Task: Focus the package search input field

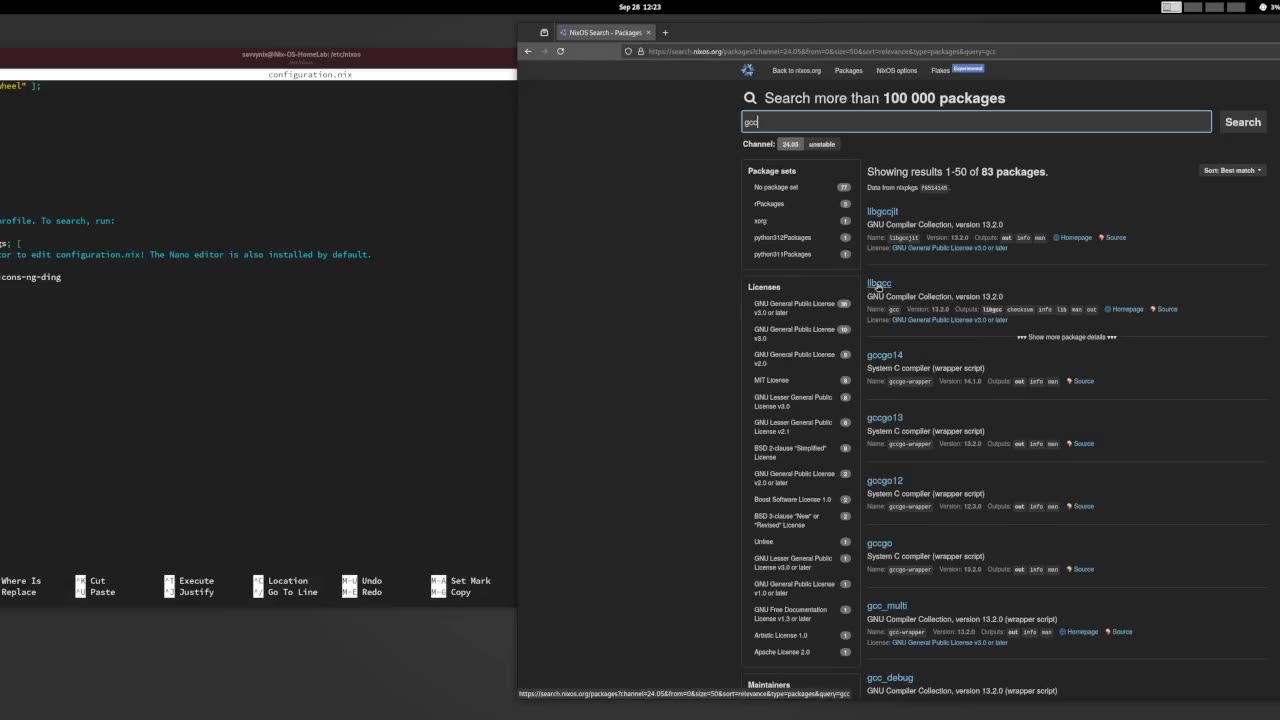Action: point(976,122)
